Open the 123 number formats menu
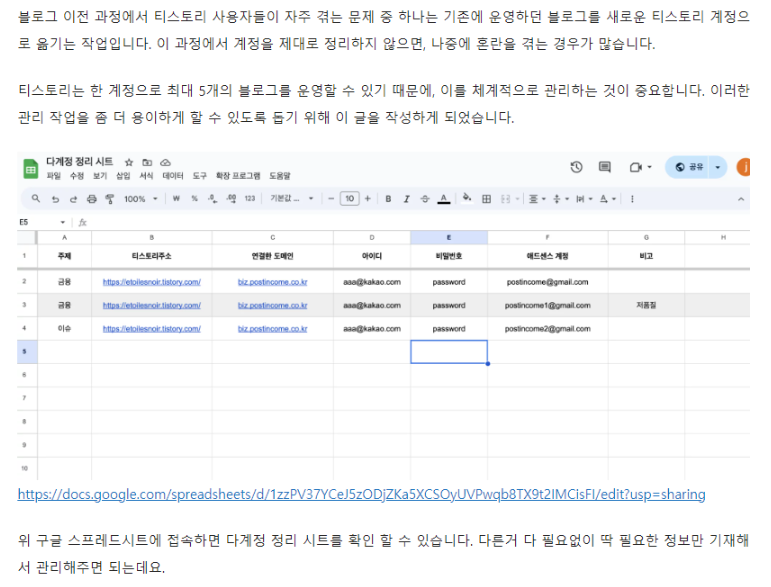This screenshot has height=587, width=771. coord(250,199)
